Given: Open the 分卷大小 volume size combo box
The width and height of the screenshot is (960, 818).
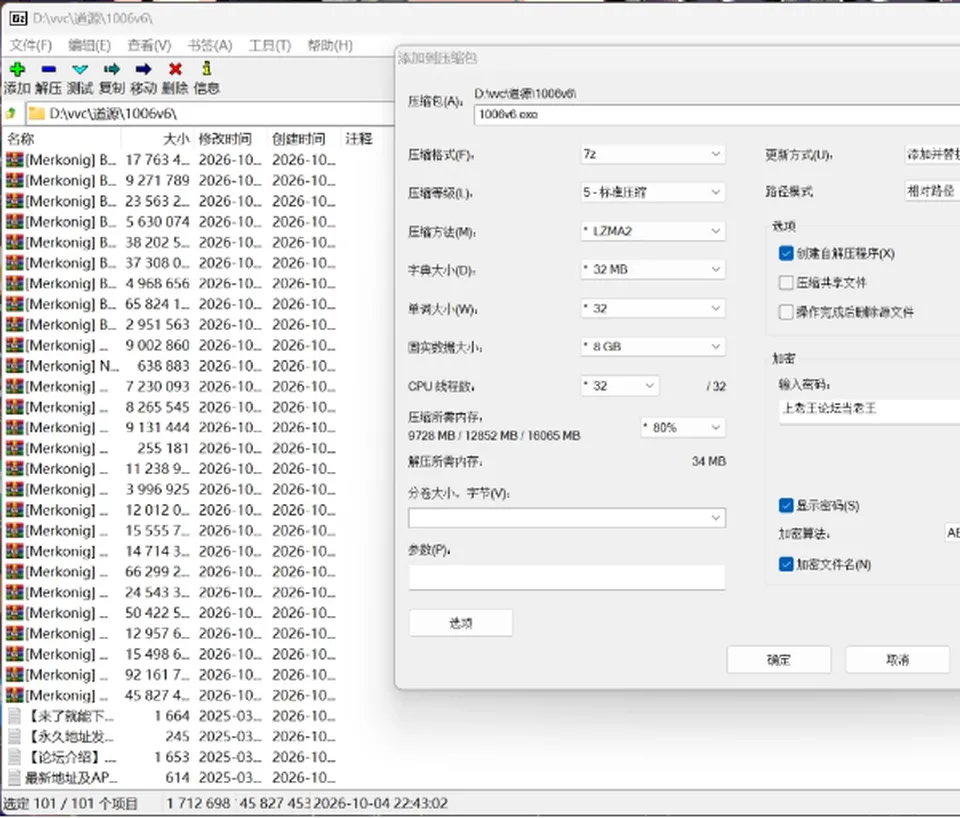Looking at the screenshot, I should click(x=567, y=518).
